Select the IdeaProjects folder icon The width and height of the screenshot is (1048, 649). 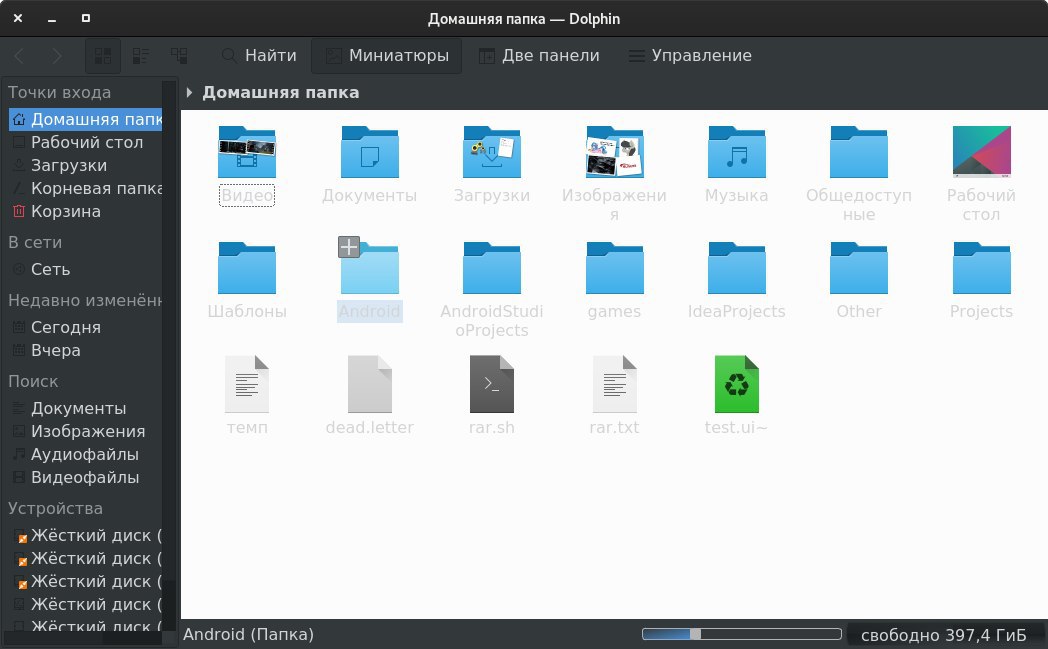tap(737, 268)
